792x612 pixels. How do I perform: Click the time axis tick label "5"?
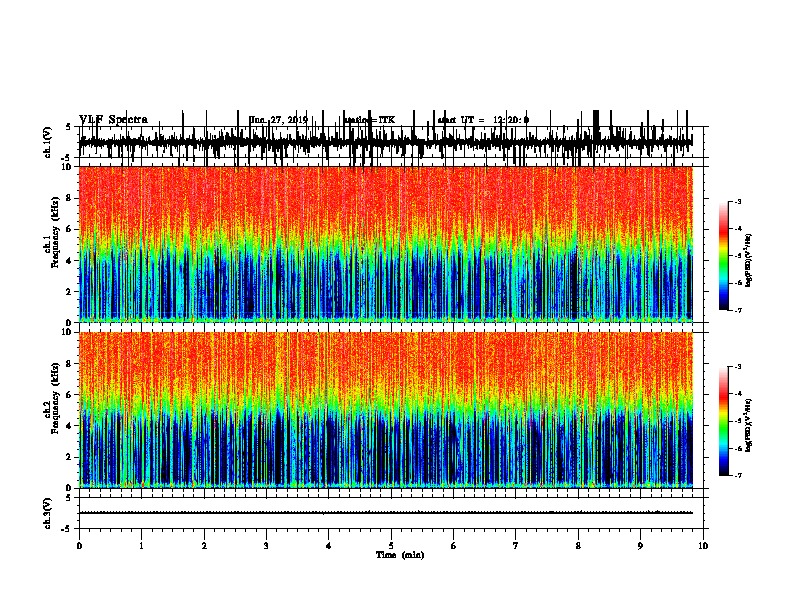click(391, 546)
